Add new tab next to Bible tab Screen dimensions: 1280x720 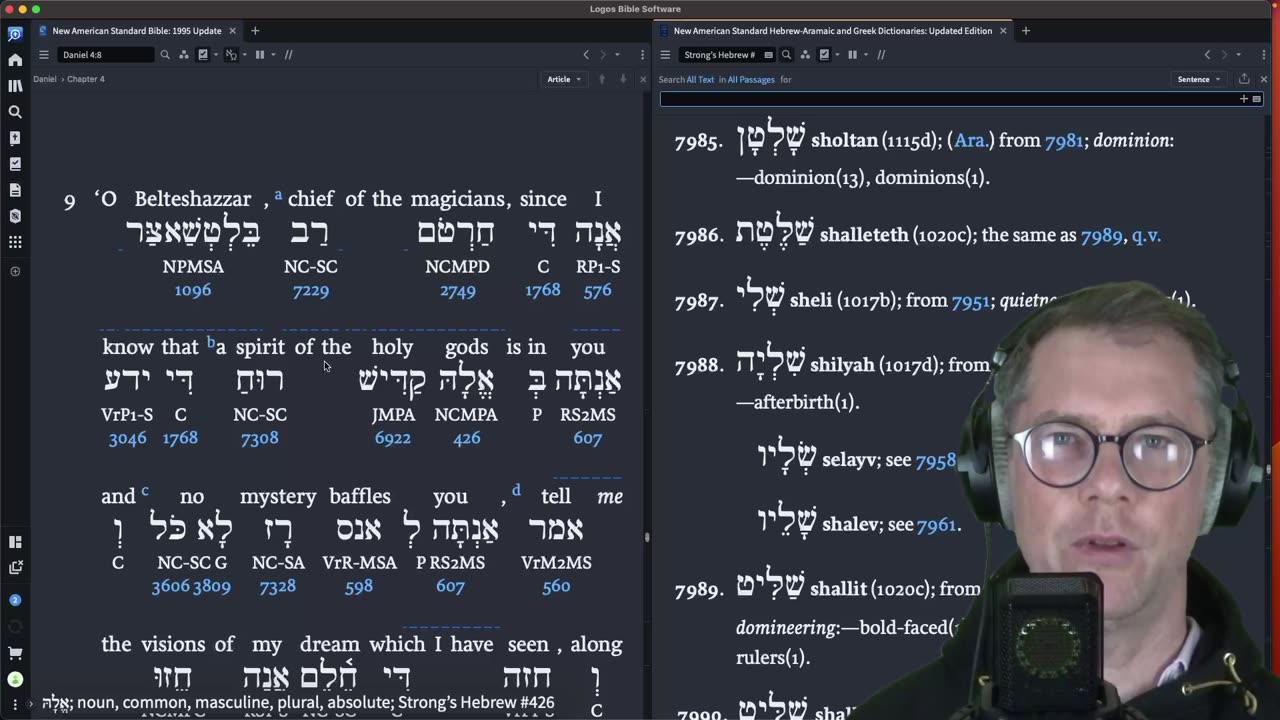[x=255, y=31]
